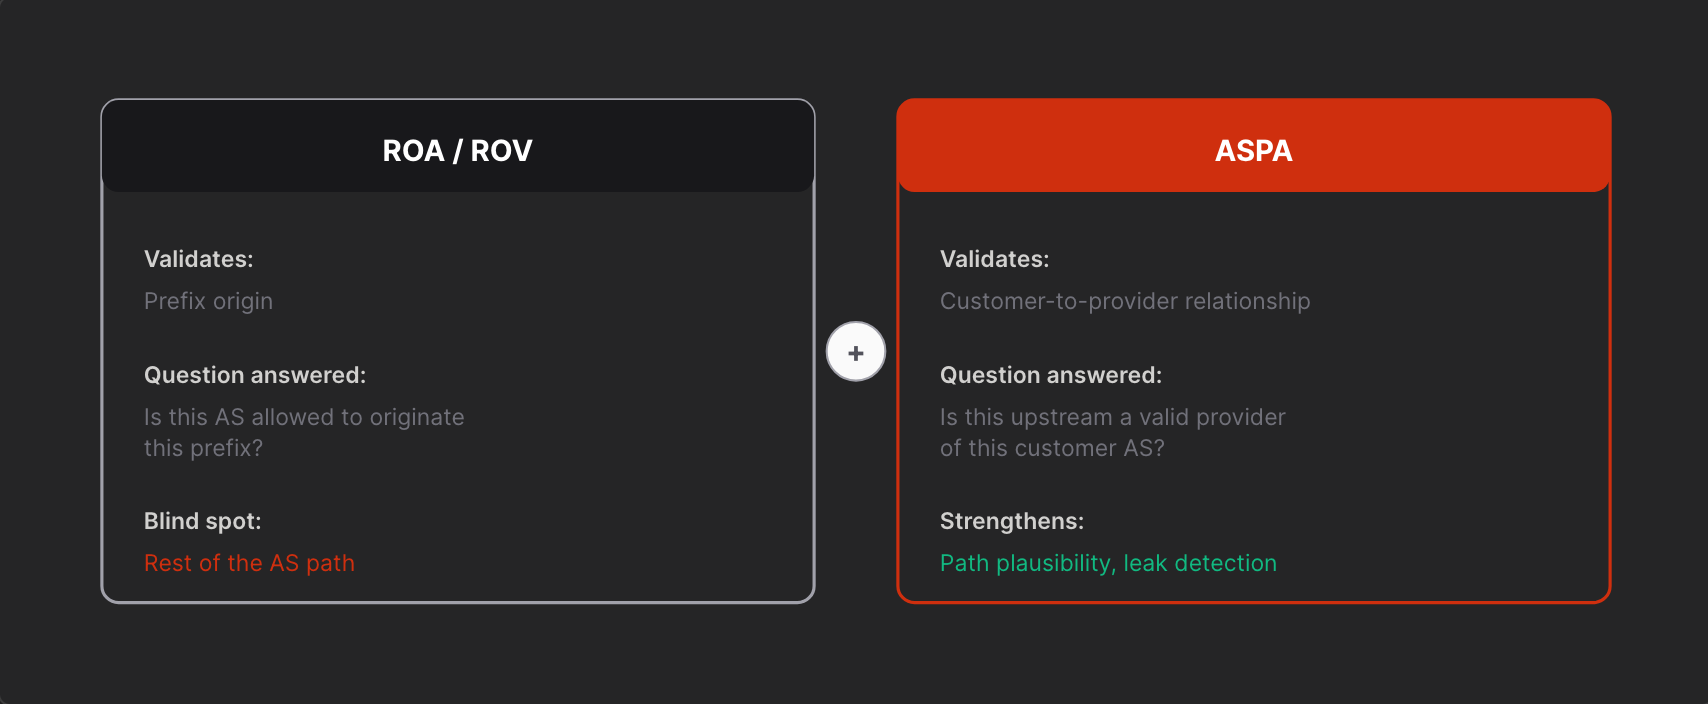Click the Blind spot label

(203, 521)
